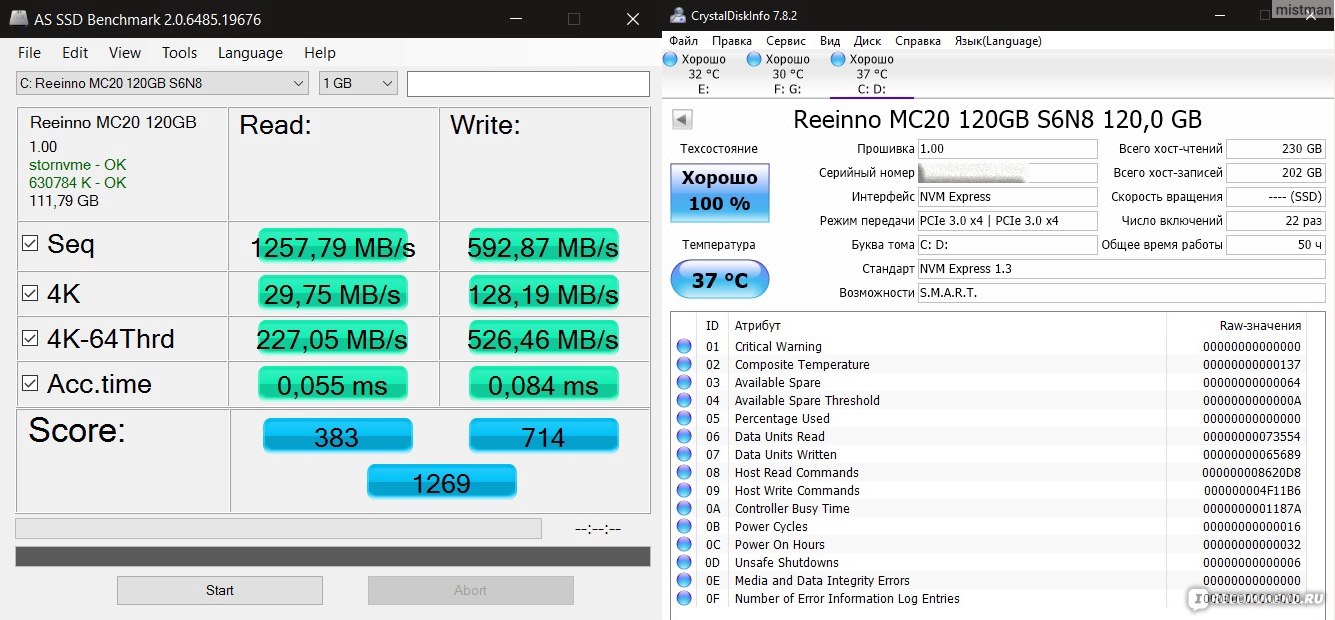Click the read score value 383
The width and height of the screenshot is (1335, 620).
[x=337, y=437]
